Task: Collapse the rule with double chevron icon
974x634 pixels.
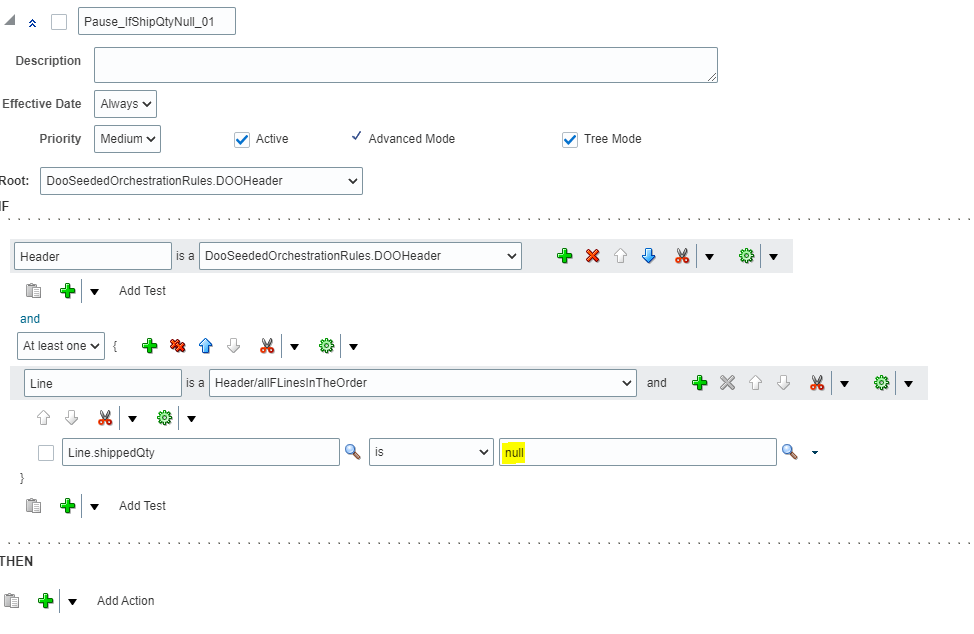Action: (33, 23)
